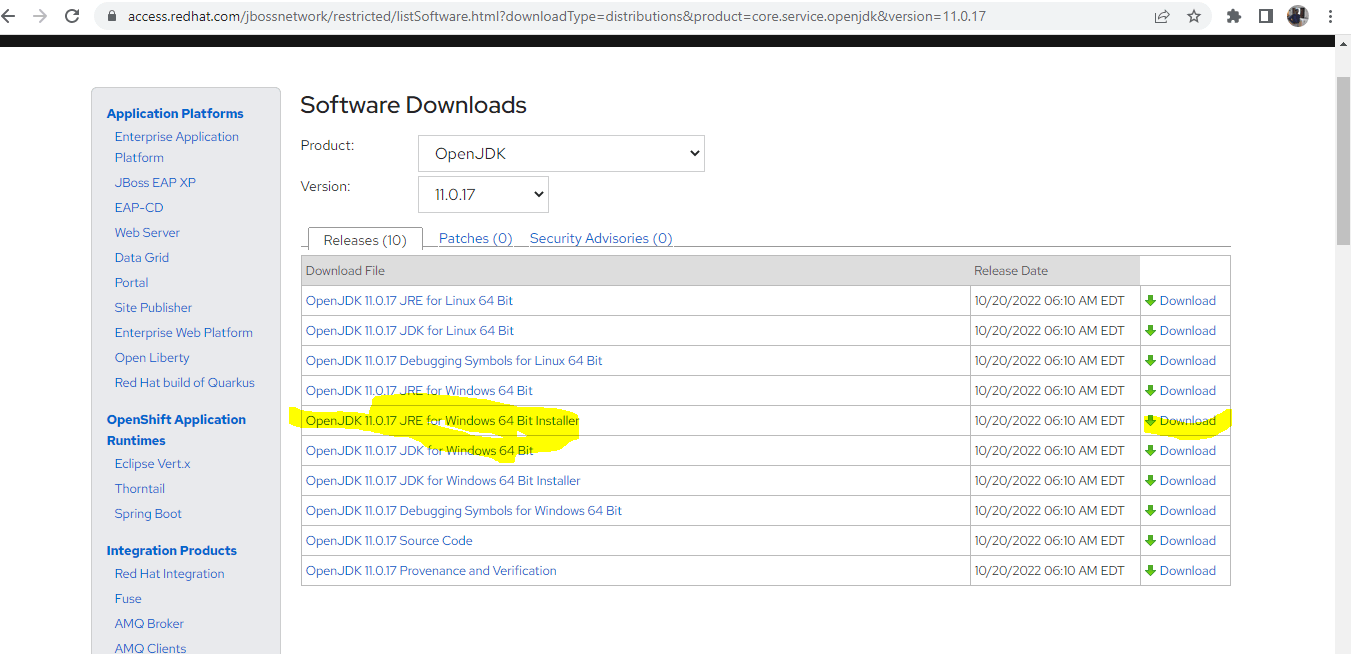Open the Product dropdown showing OpenJDK
1351x654 pixels.
[x=560, y=152]
